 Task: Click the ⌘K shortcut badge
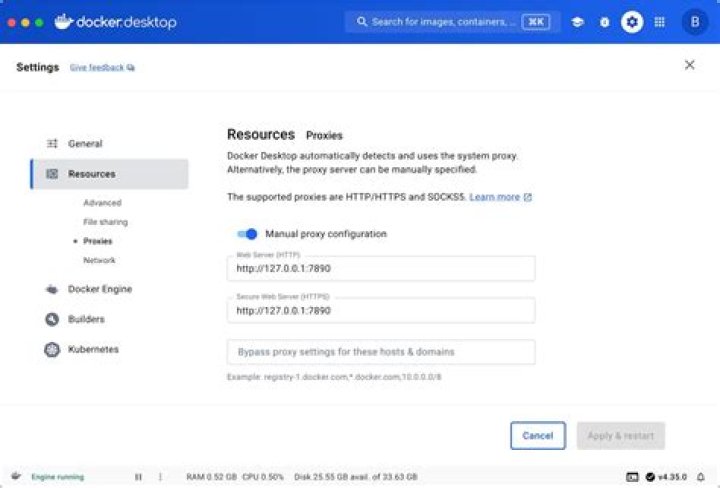[x=536, y=22]
